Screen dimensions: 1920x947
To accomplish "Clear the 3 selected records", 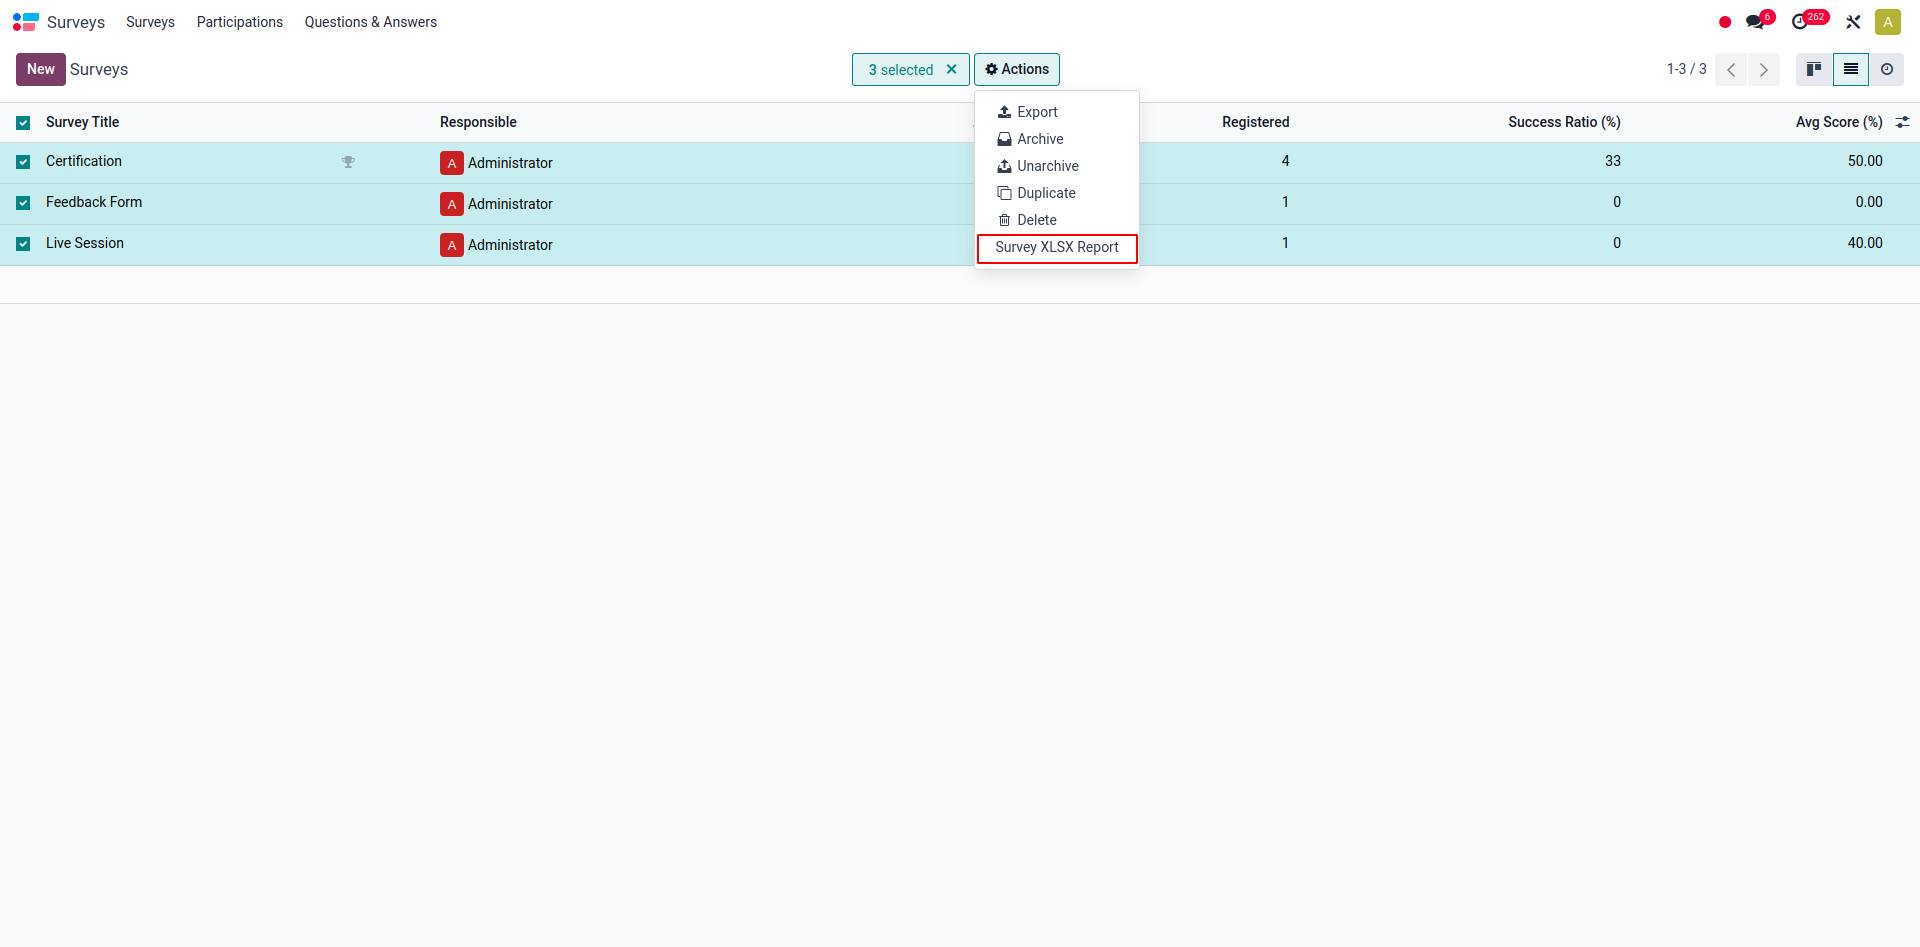I will 952,69.
